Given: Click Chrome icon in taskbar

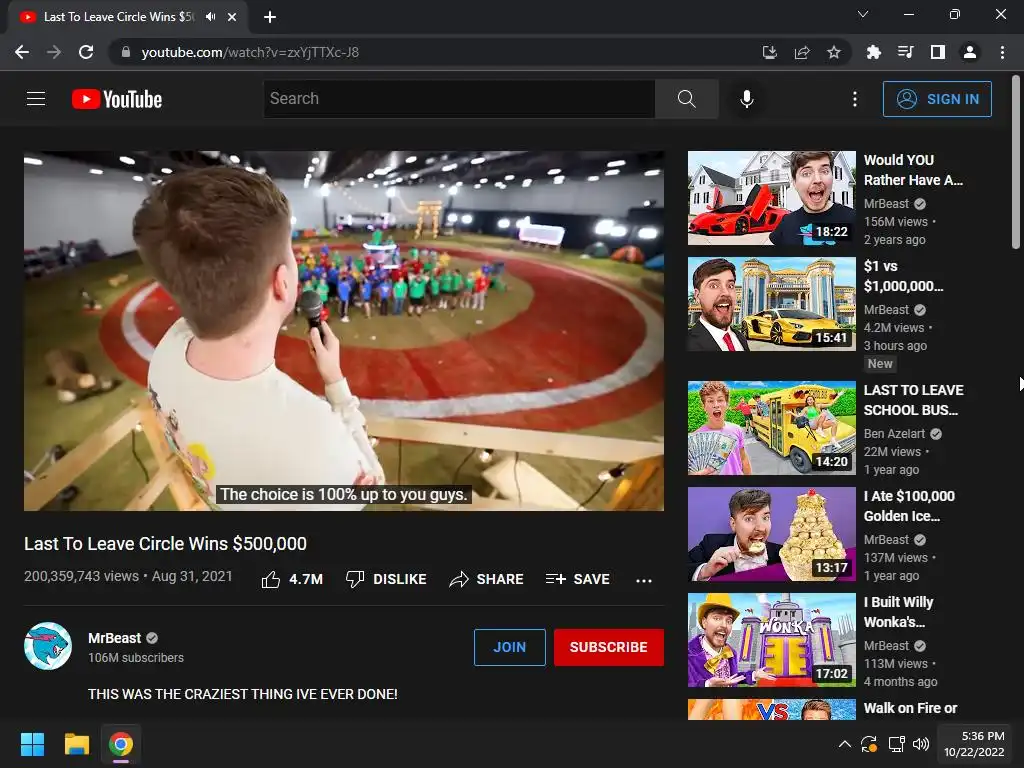Looking at the screenshot, I should click(x=121, y=744).
